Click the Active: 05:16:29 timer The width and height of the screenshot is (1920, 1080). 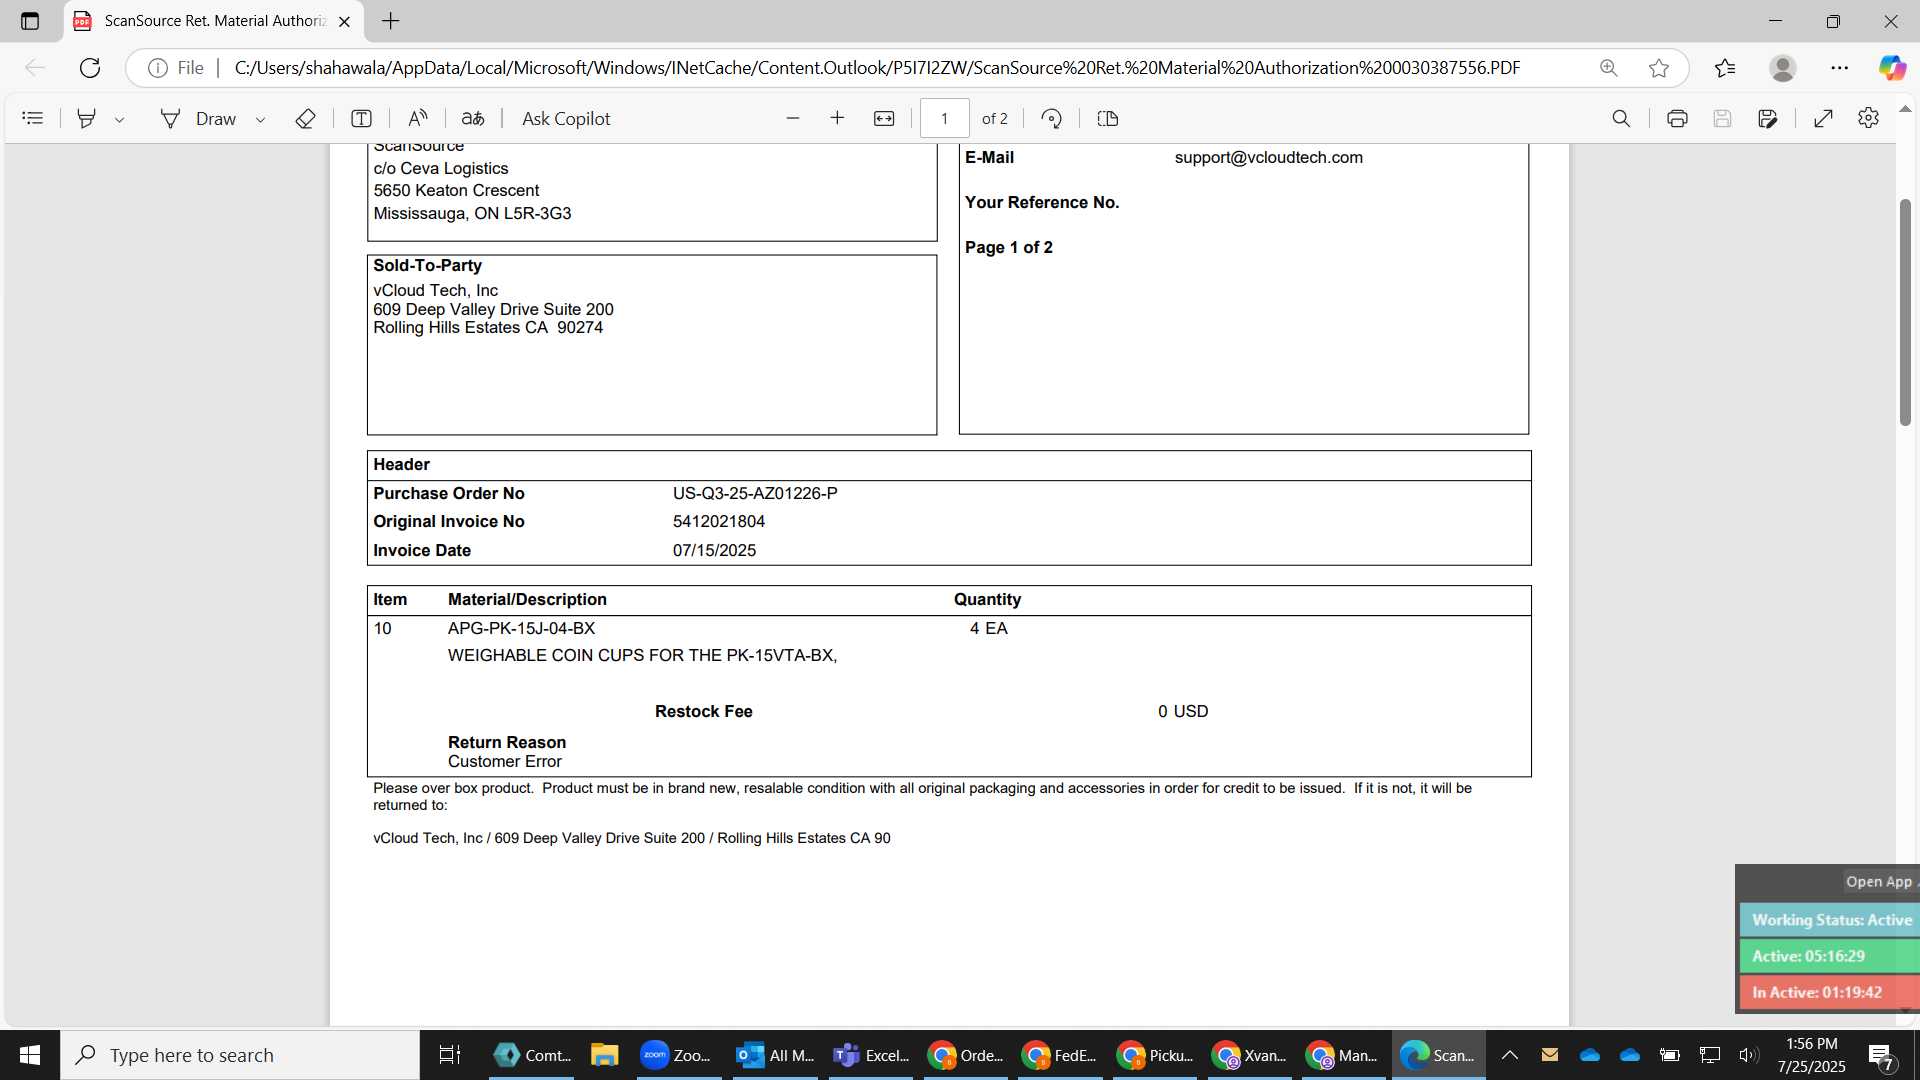(1830, 956)
